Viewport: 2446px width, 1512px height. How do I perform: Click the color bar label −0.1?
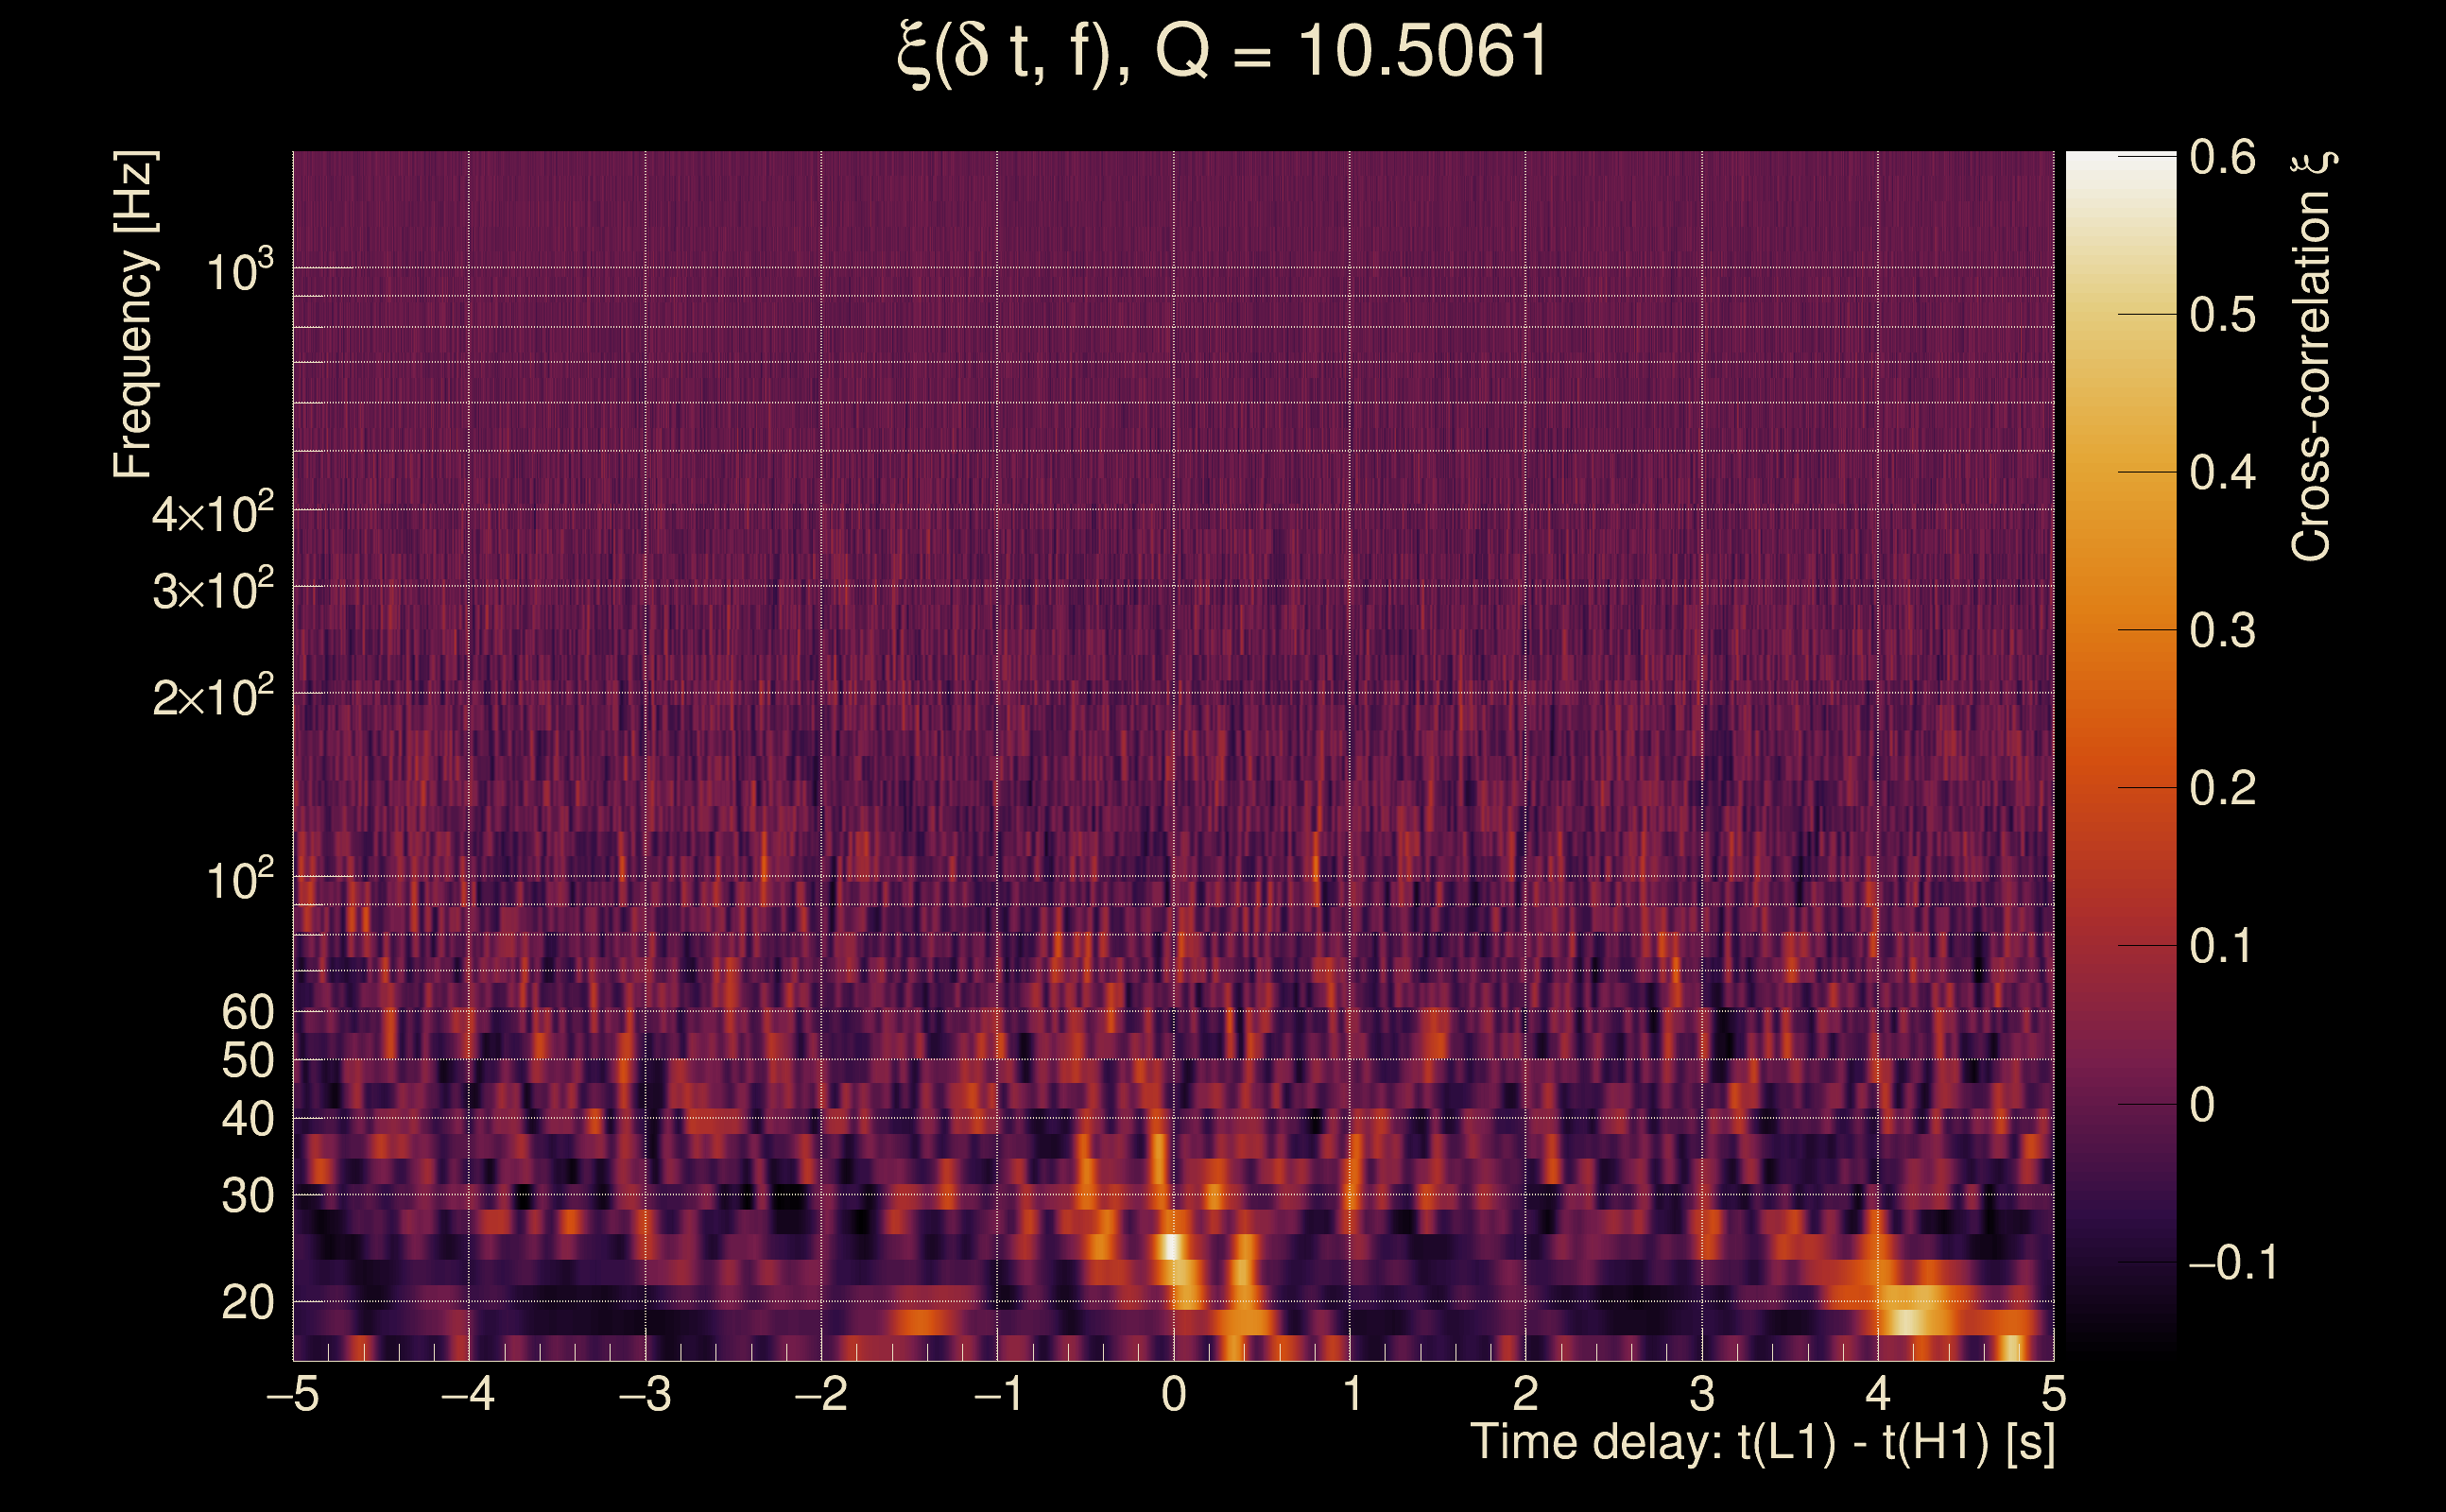pos(2232,1263)
